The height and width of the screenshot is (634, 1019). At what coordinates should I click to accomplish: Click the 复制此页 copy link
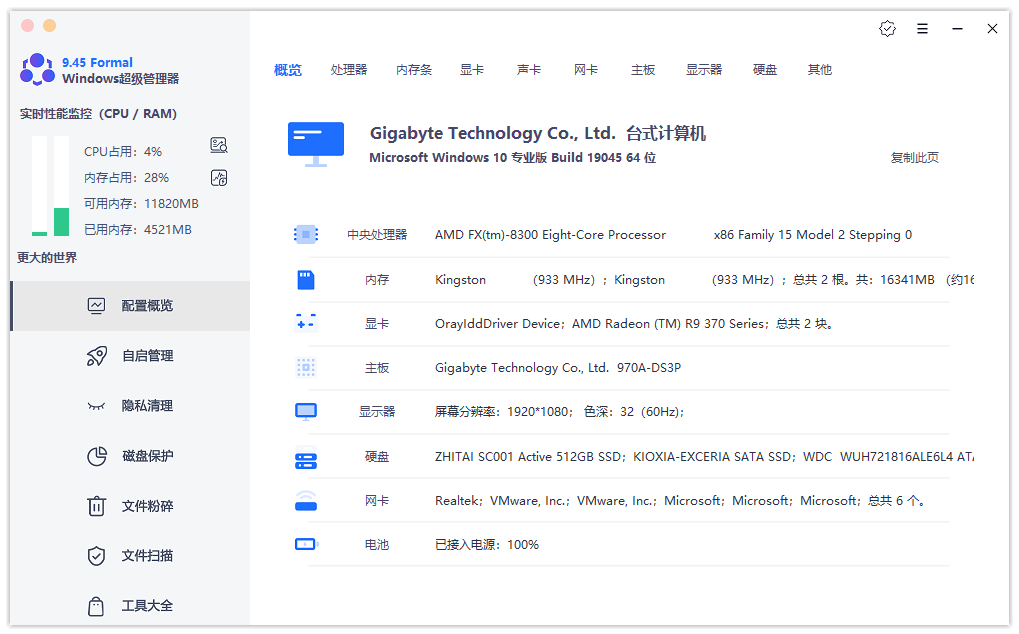tap(914, 157)
